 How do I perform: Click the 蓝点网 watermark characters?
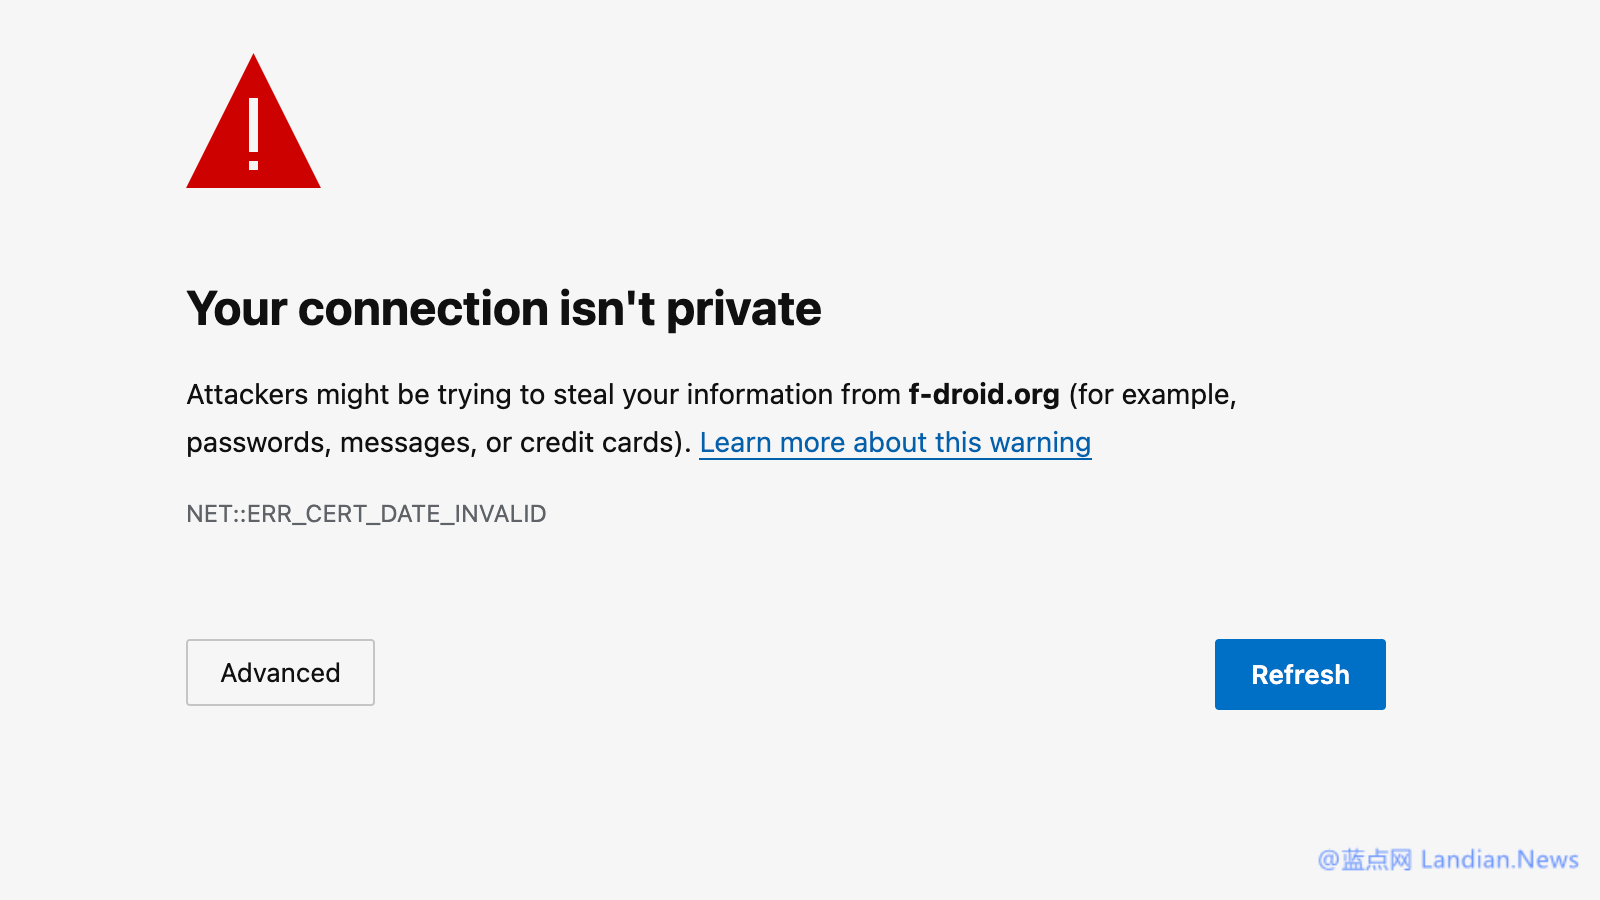(1376, 859)
